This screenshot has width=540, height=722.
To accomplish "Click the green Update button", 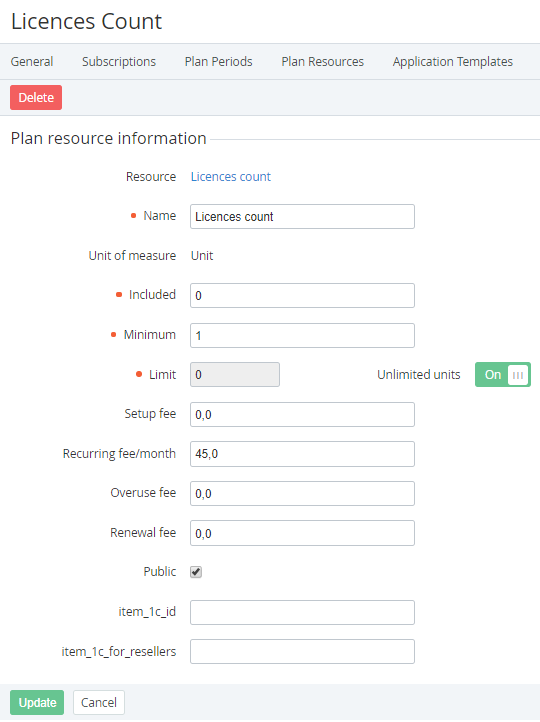I will tap(37, 703).
